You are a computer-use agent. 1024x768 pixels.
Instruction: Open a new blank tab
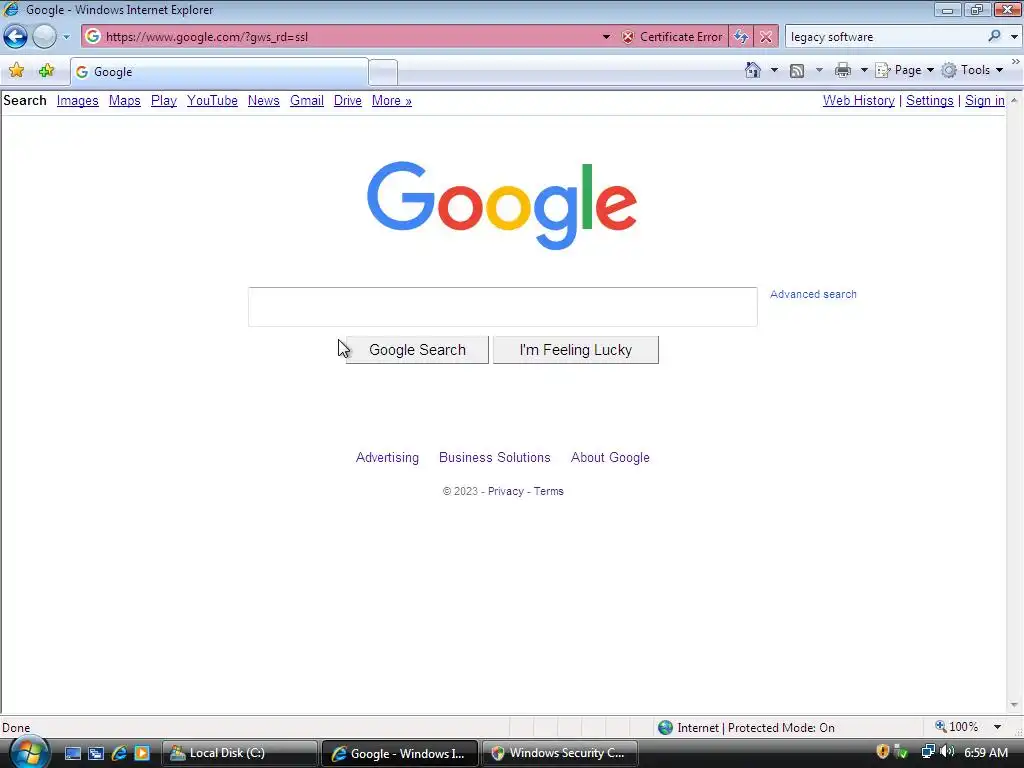pos(383,72)
